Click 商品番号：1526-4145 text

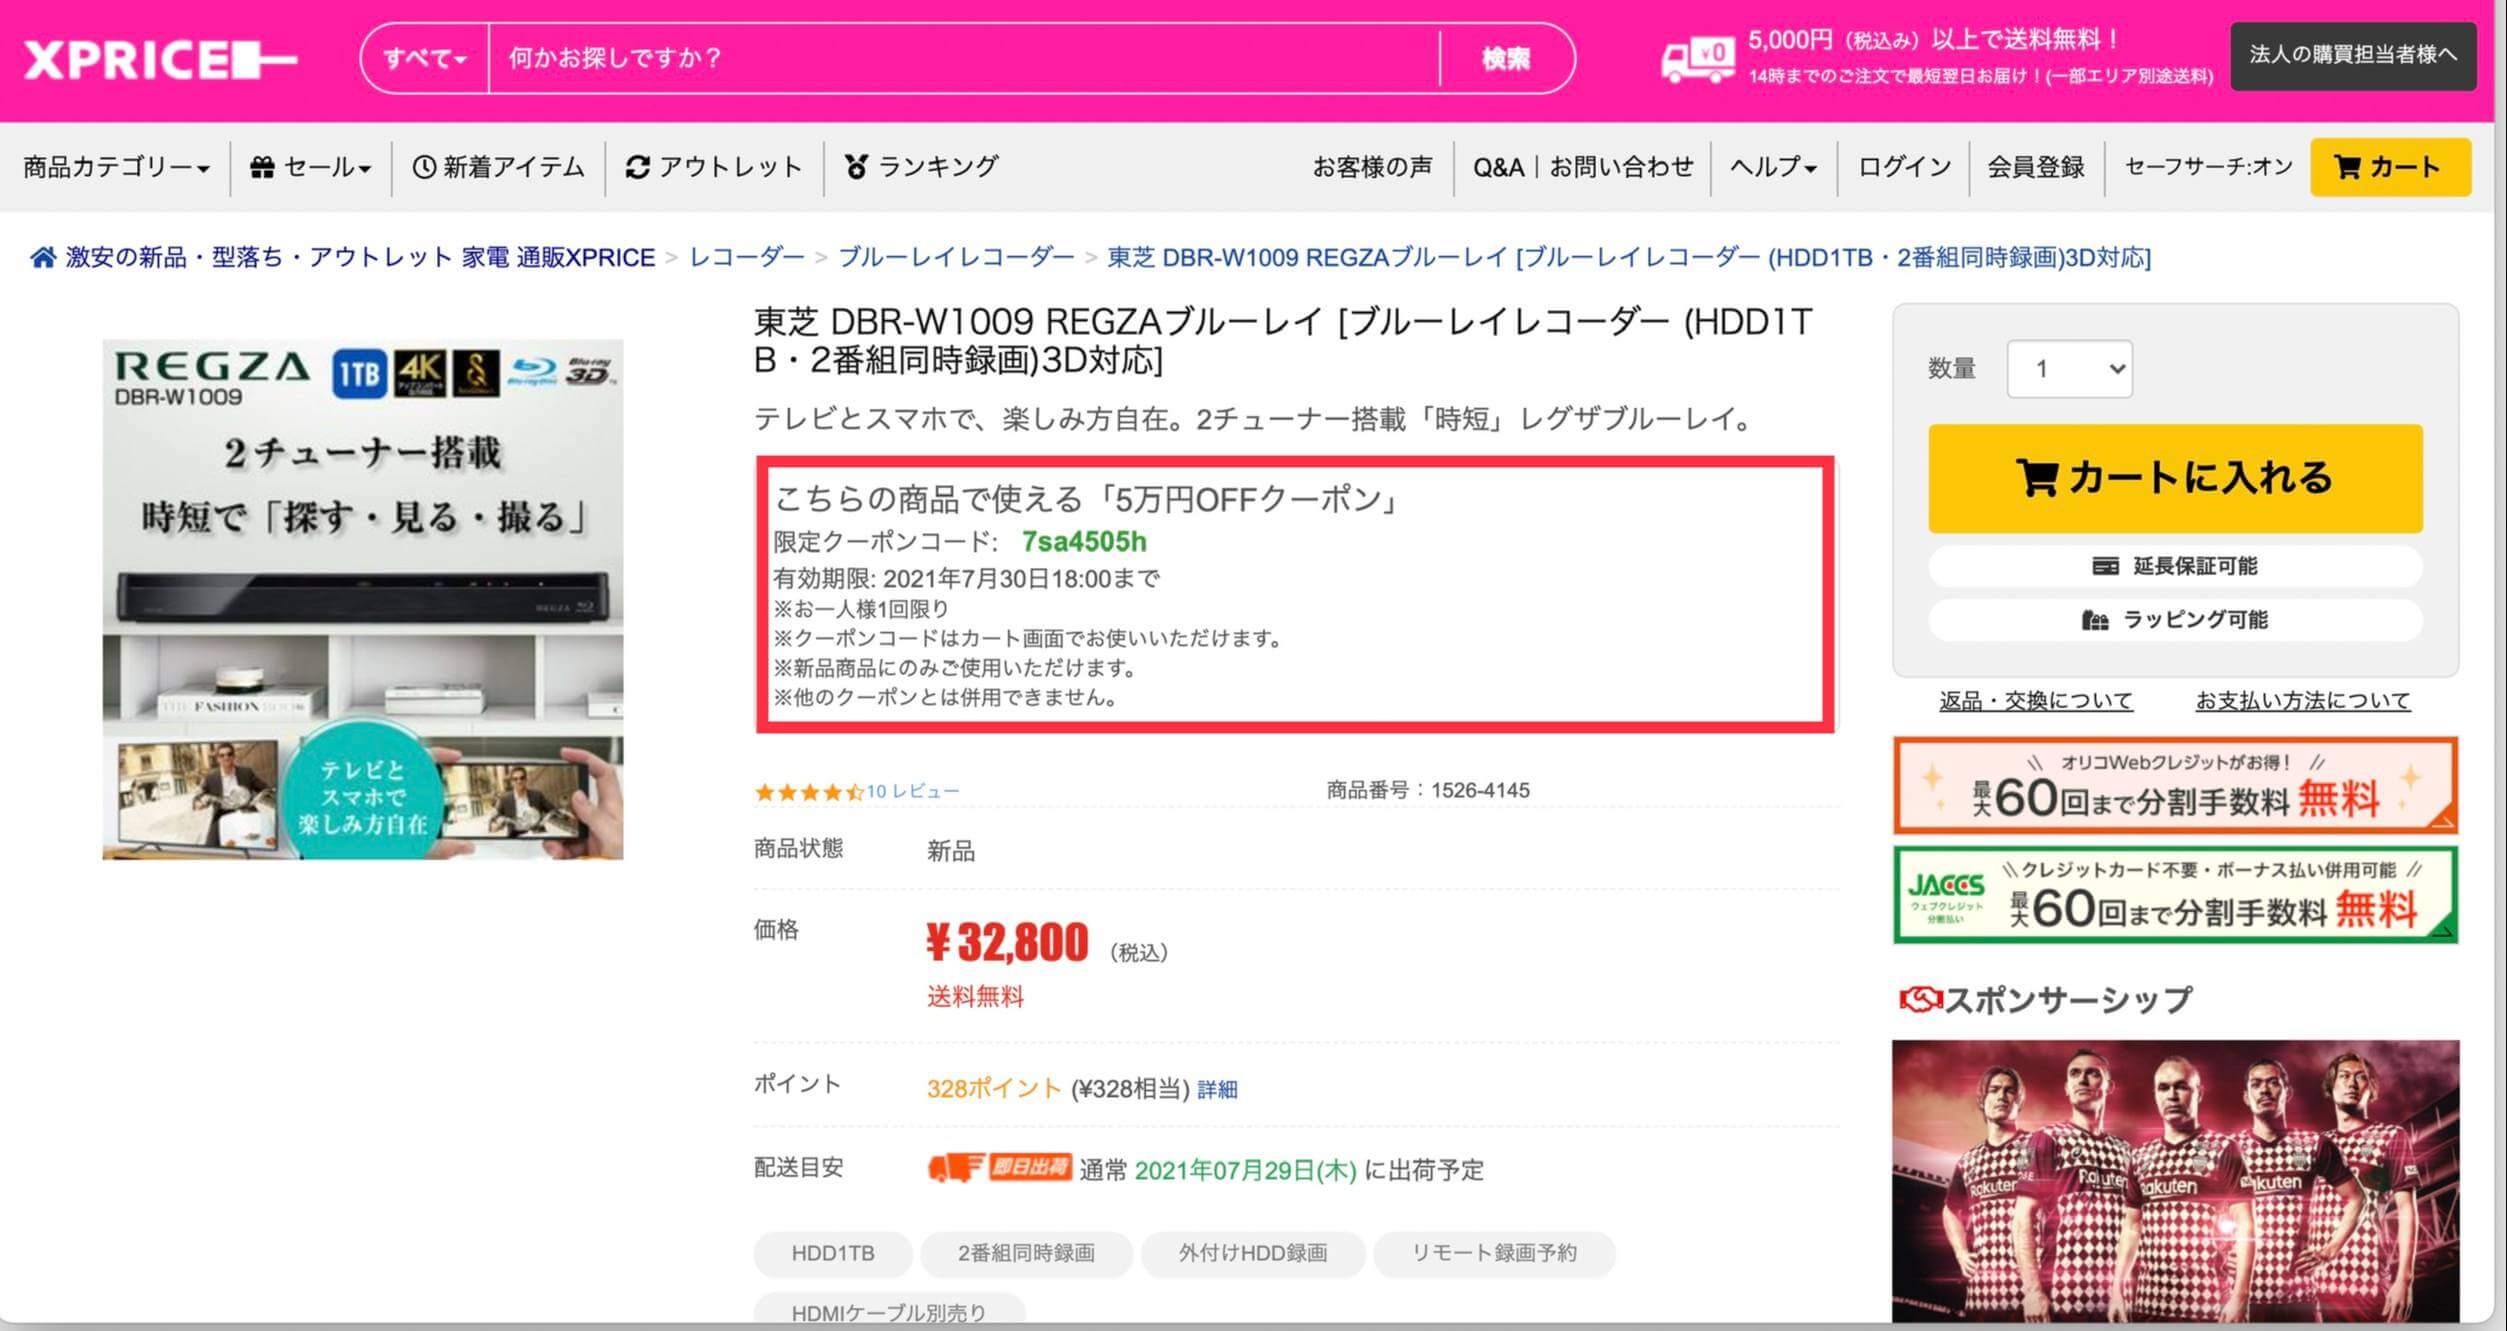click(x=1428, y=791)
